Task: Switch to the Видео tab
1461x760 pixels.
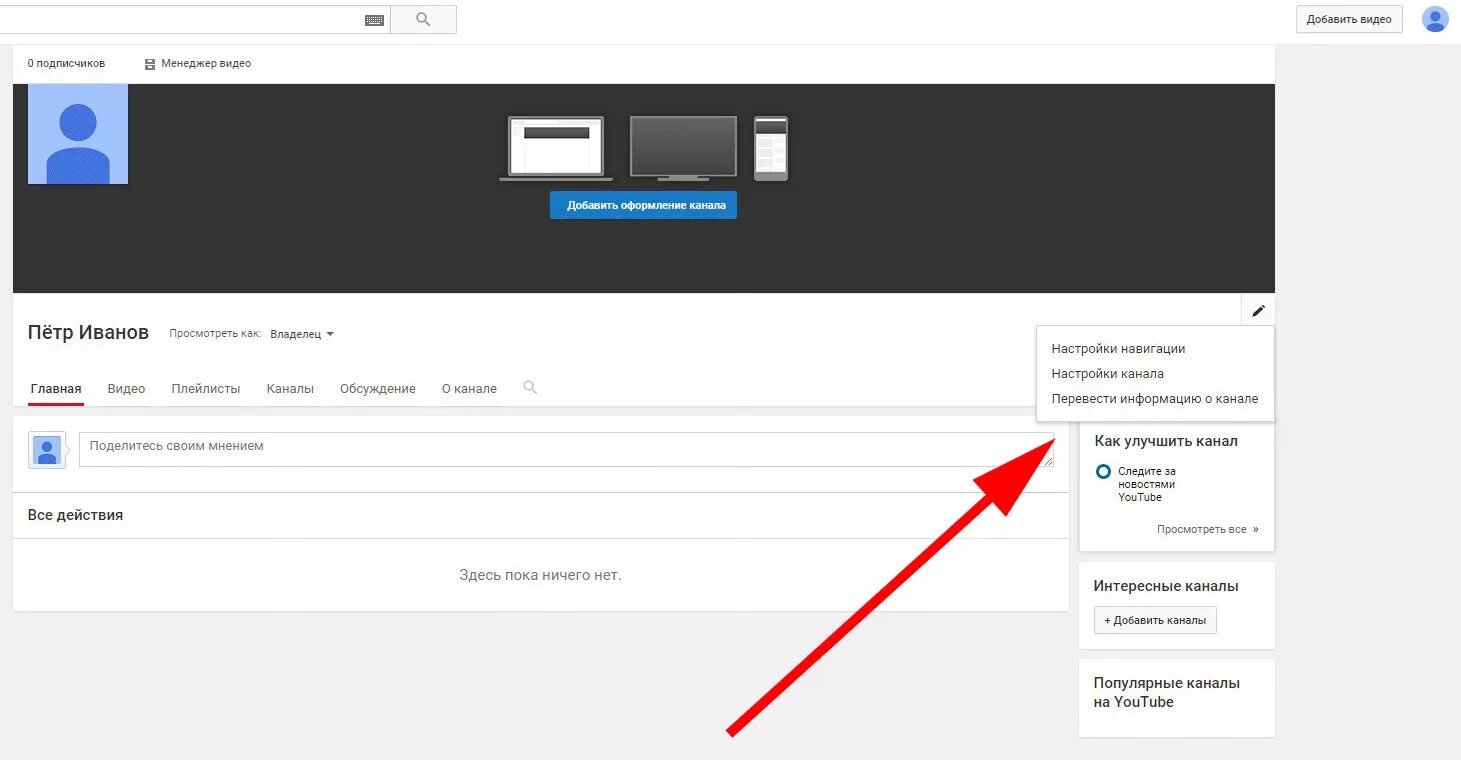Action: [126, 389]
